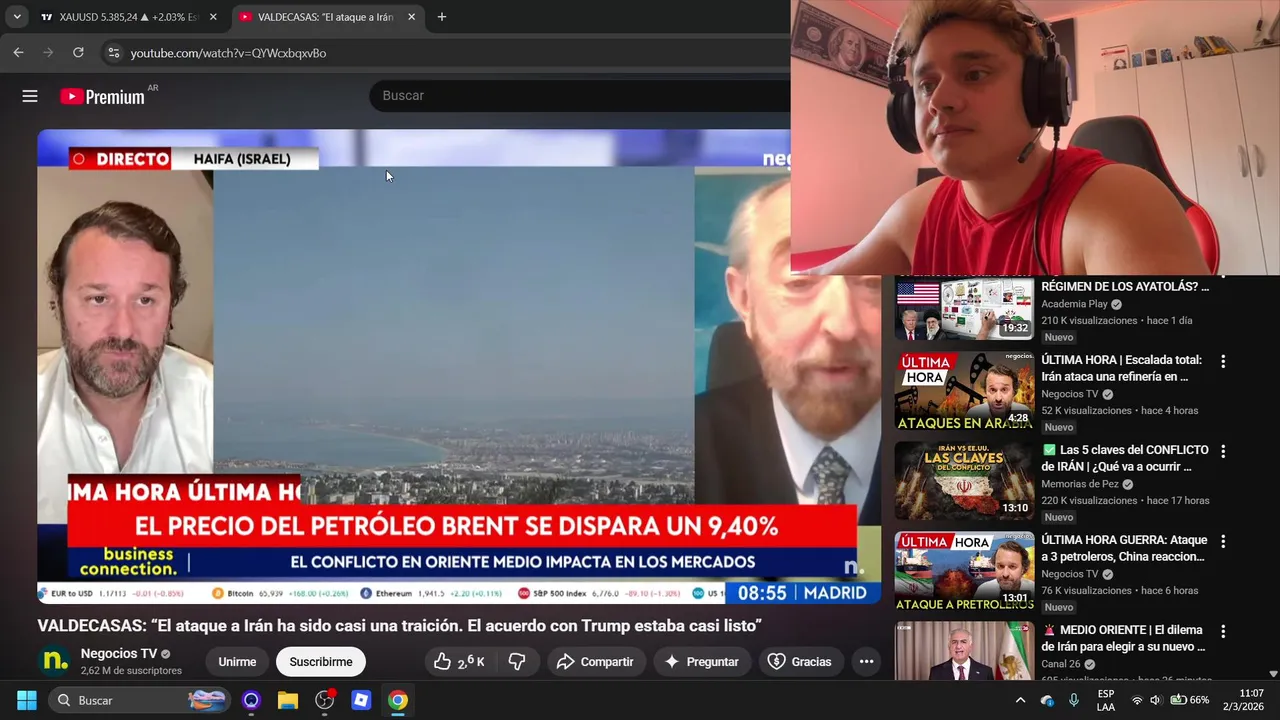Image resolution: width=1280 pixels, height=720 pixels.
Task: Open 'Las 5 claves del CONFLICTO' title
Action: 1125,458
